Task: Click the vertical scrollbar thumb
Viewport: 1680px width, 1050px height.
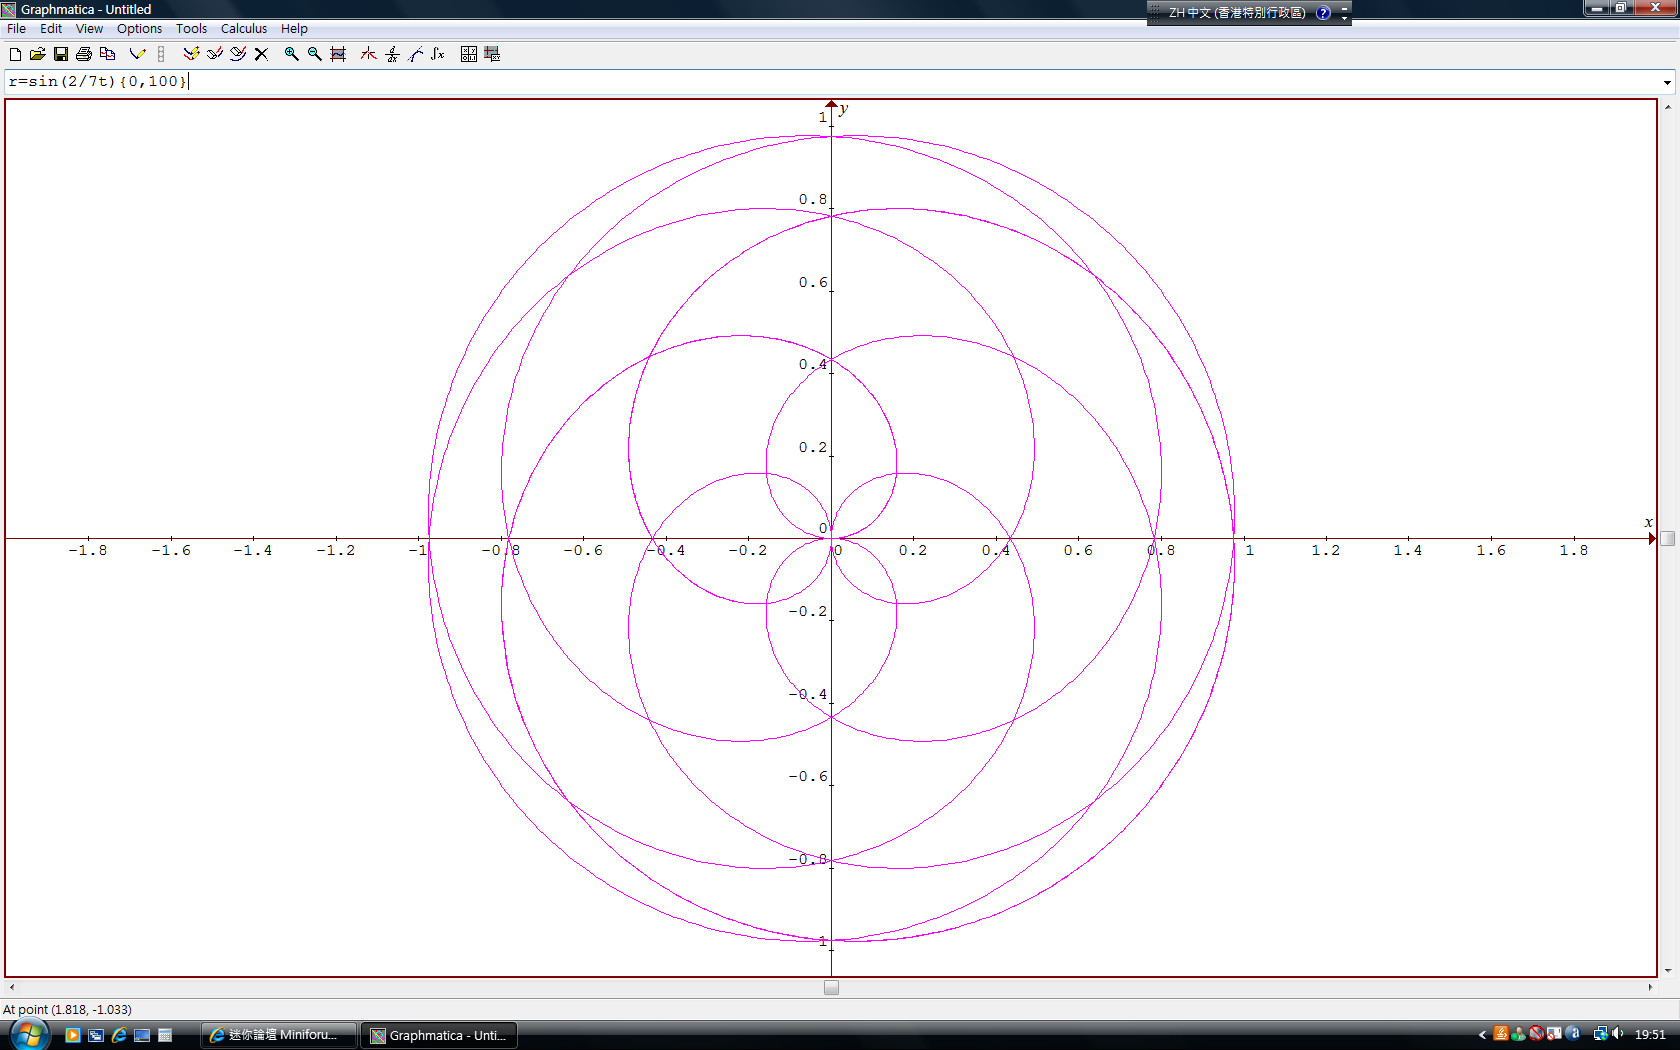Action: (x=1667, y=538)
